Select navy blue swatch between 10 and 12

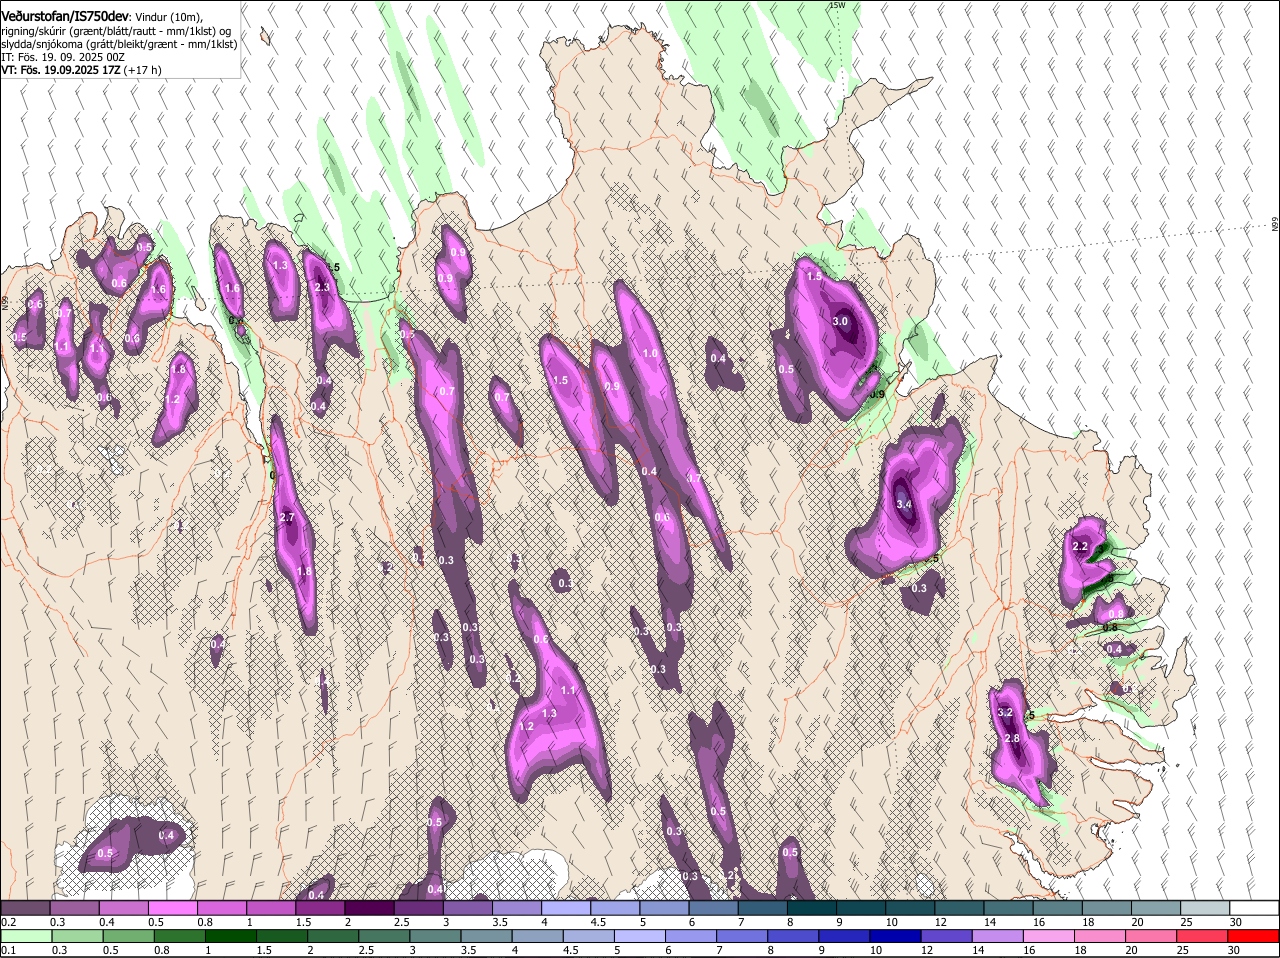tap(896, 937)
